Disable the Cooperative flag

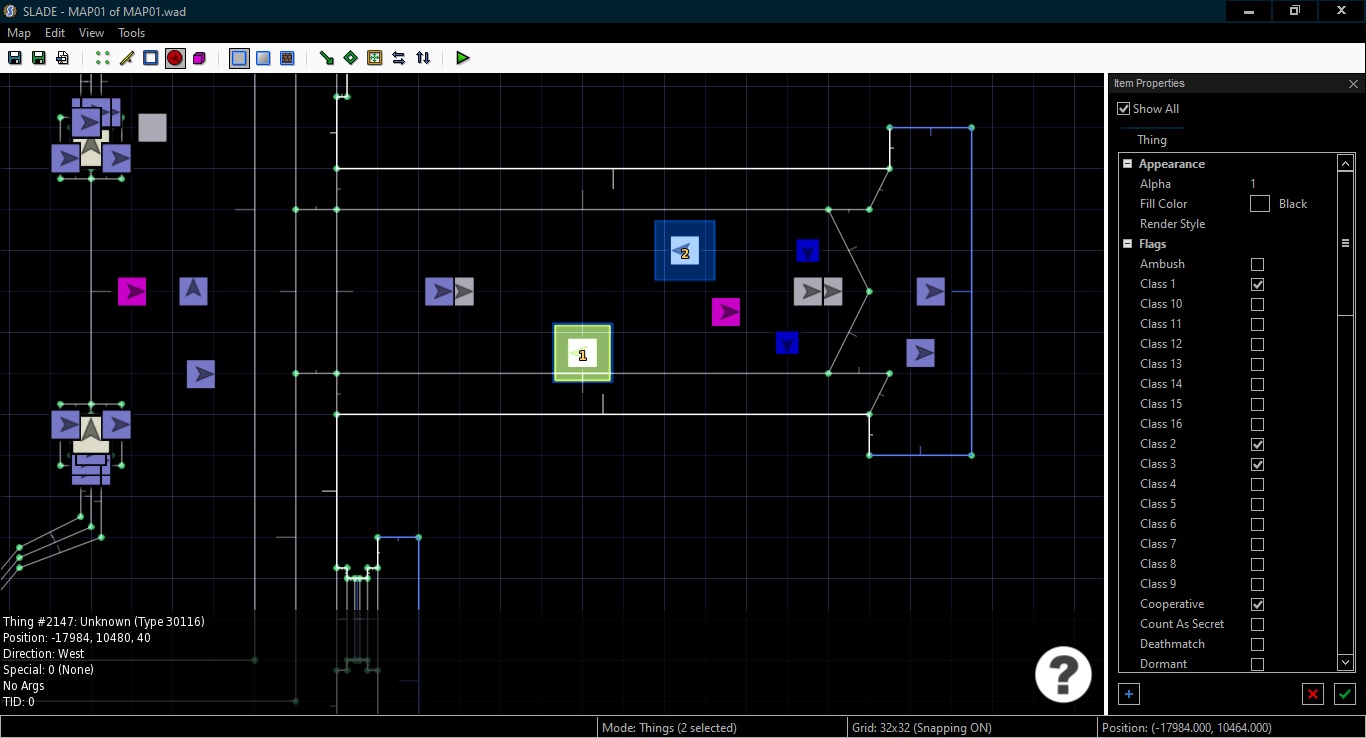pyautogui.click(x=1257, y=604)
